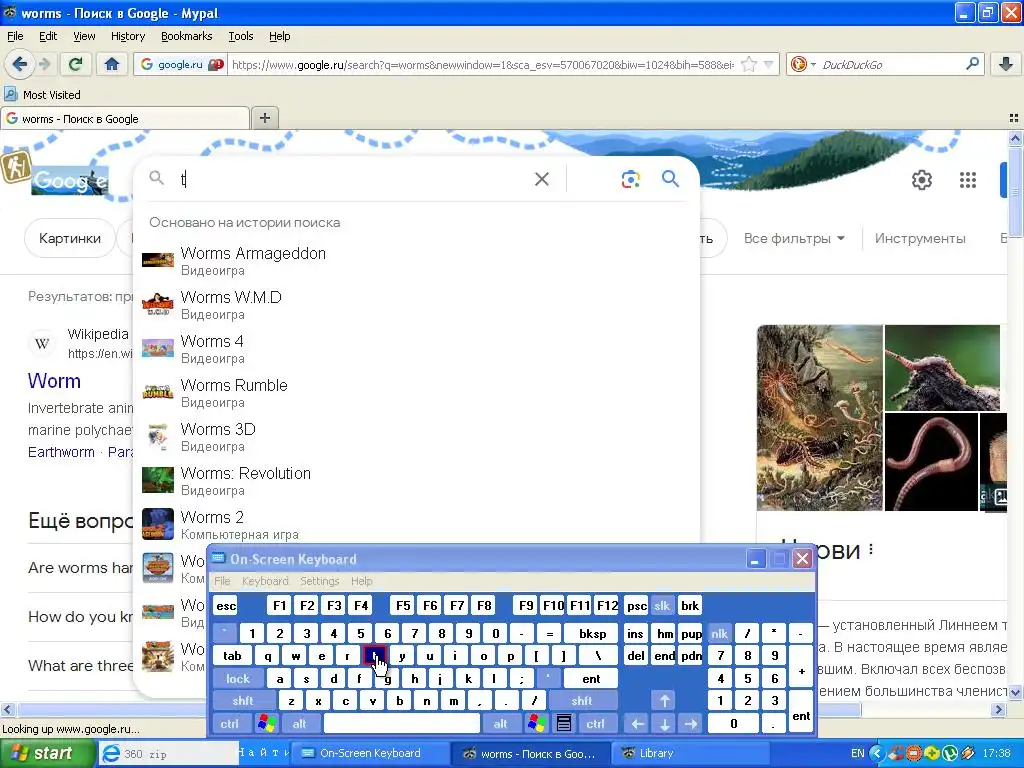Click the Картинки filter button
1024x768 pixels.
coord(70,238)
